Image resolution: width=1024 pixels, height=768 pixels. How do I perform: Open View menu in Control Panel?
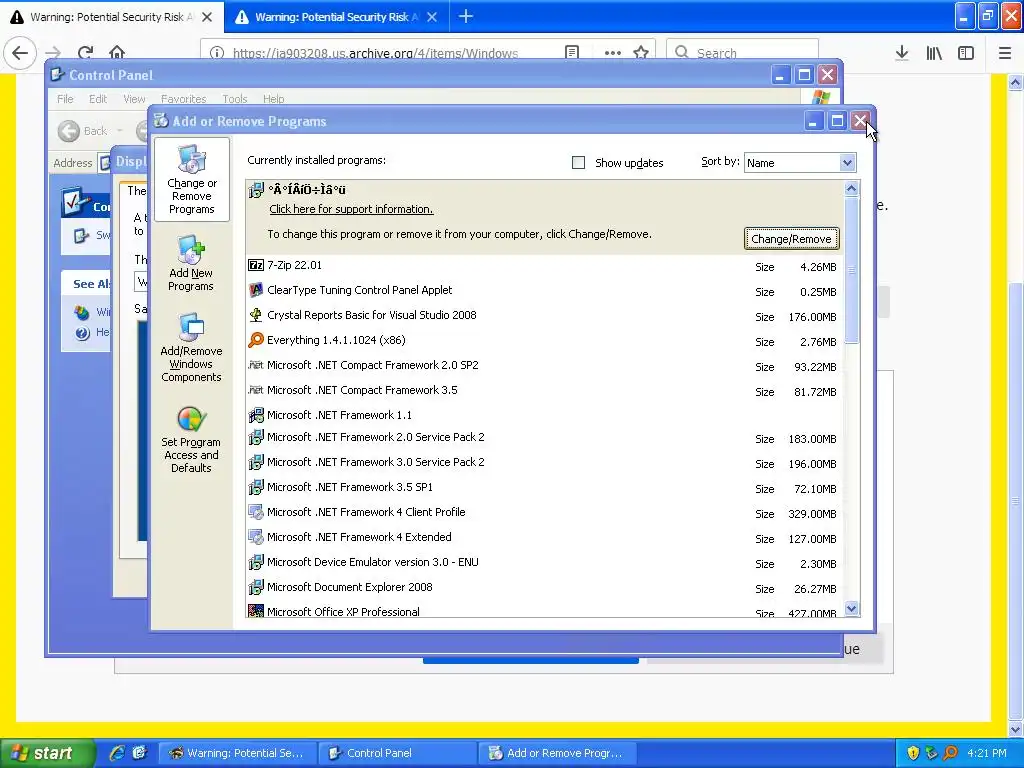pos(134,99)
